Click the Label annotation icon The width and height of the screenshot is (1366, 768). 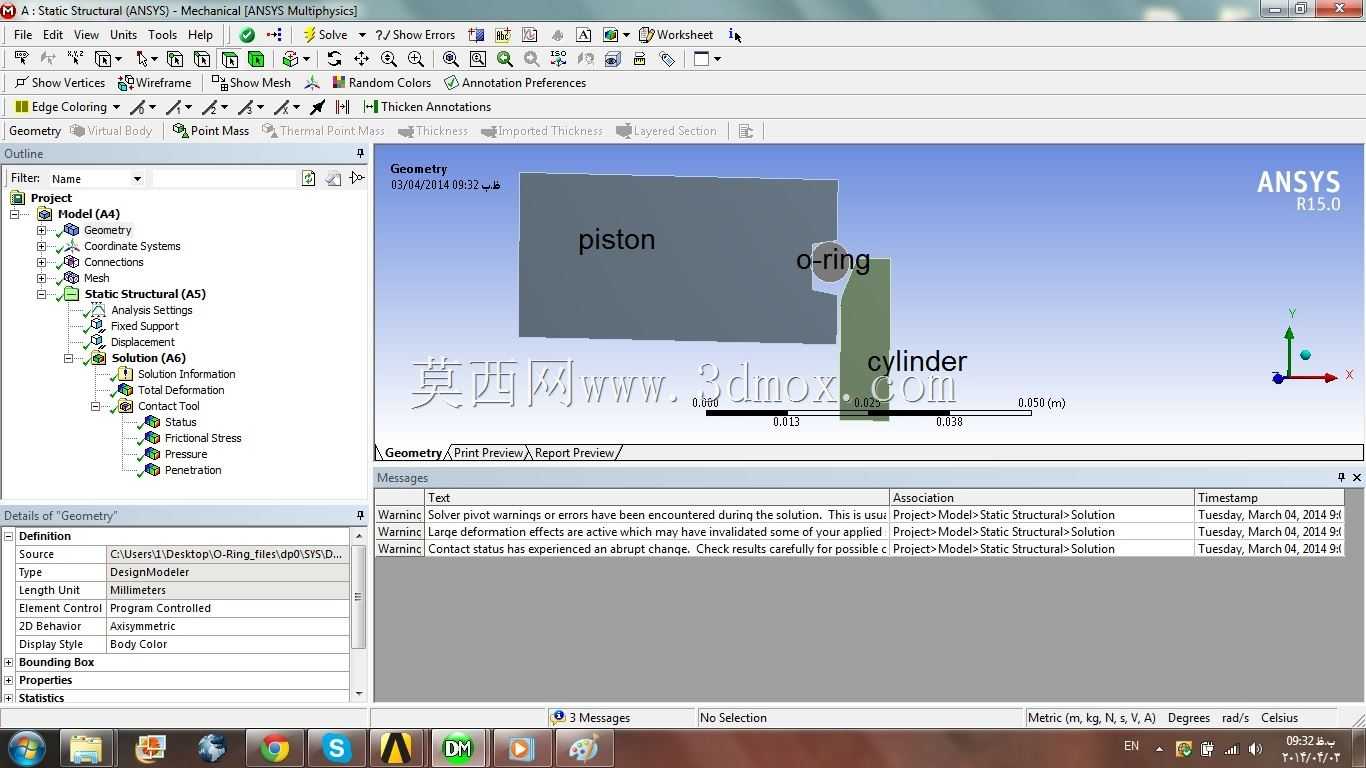tap(21, 59)
